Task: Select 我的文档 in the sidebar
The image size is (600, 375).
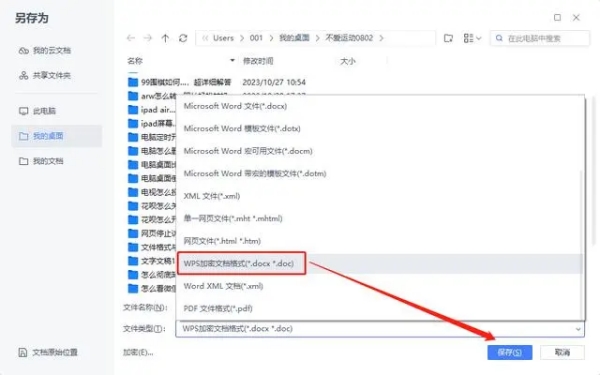Action: click(x=41, y=161)
